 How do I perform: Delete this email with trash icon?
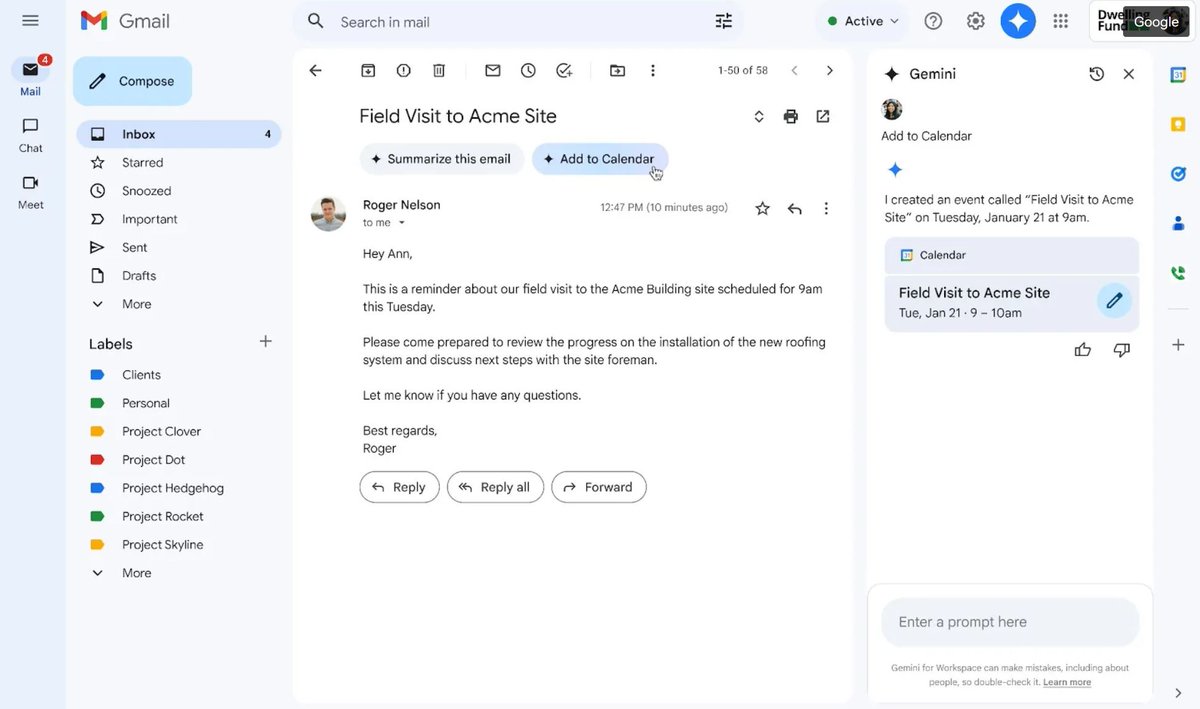tap(438, 70)
